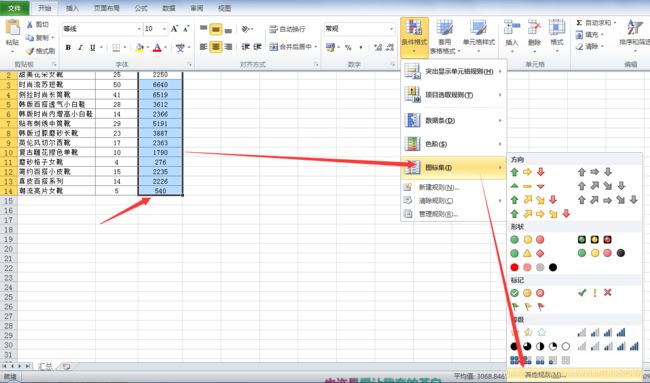Toggle middle vertical alignment
Screen dimensions: 650x383
click(x=216, y=29)
